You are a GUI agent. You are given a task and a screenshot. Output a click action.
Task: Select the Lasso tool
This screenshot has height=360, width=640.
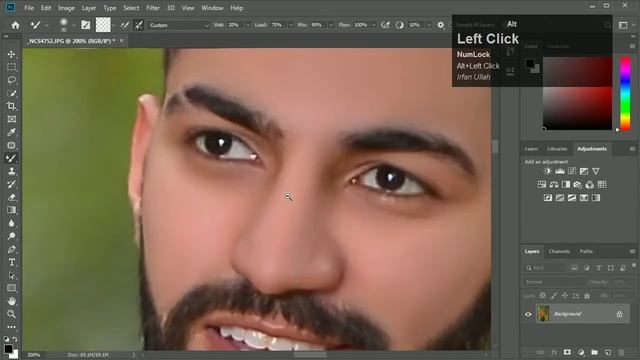(11, 80)
